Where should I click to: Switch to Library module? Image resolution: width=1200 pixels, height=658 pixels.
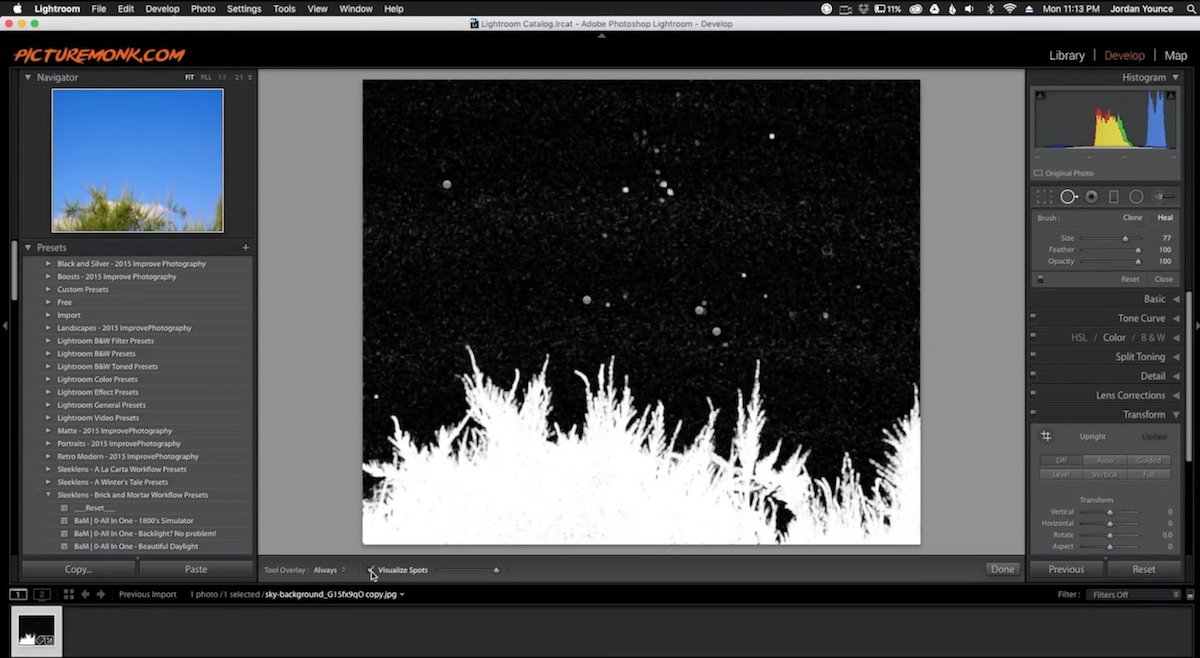pyautogui.click(x=1067, y=56)
